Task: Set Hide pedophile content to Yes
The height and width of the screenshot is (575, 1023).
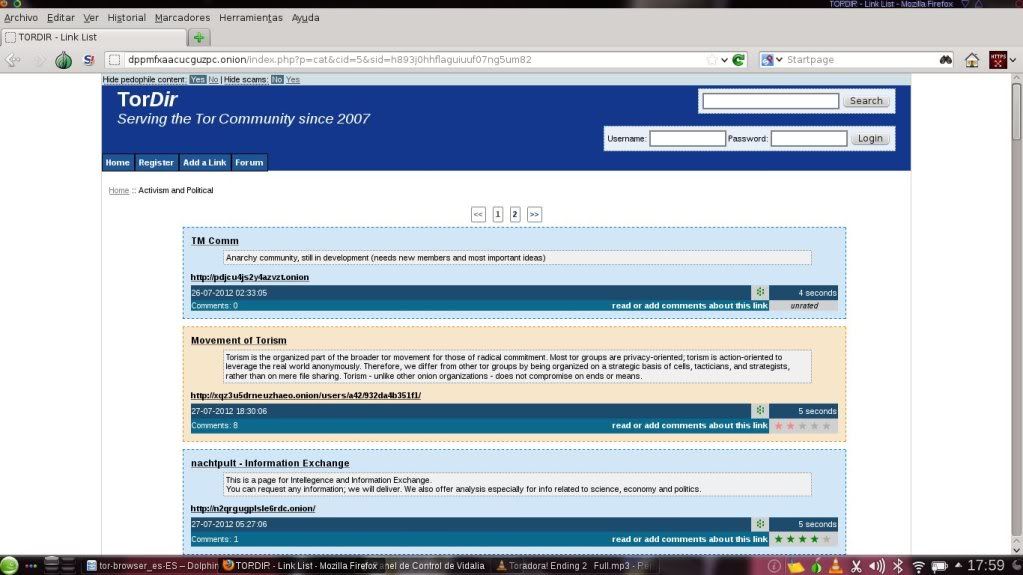Action: (x=198, y=80)
